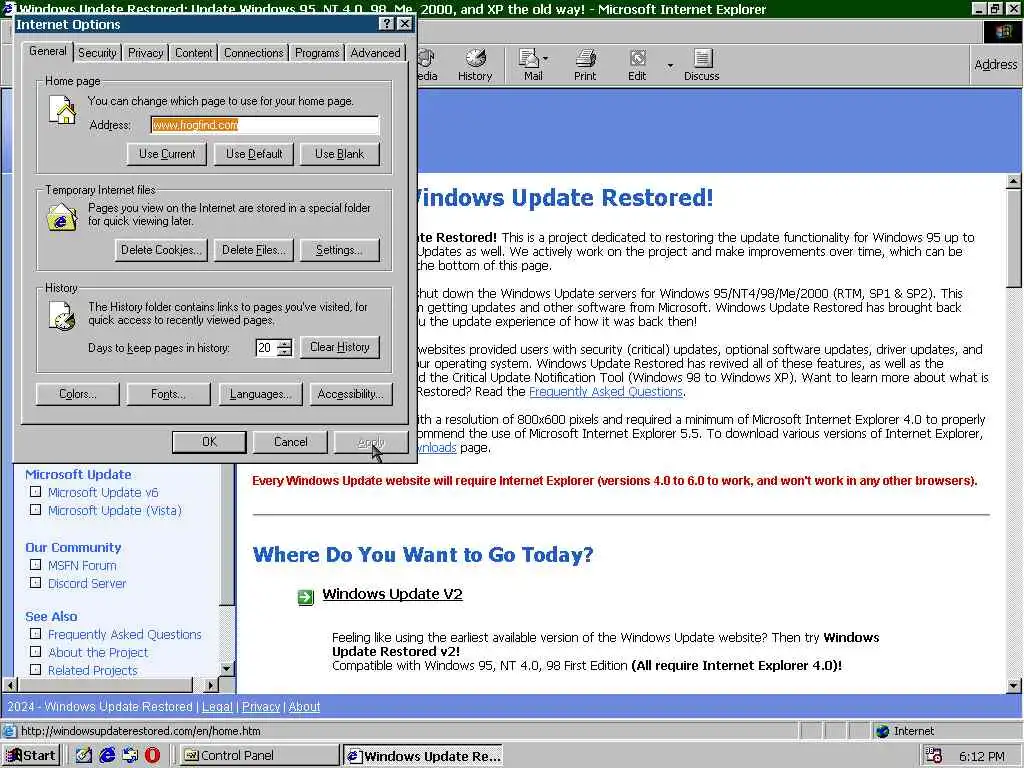1024x768 pixels.
Task: Open Privacy footer link
Action: click(x=261, y=707)
